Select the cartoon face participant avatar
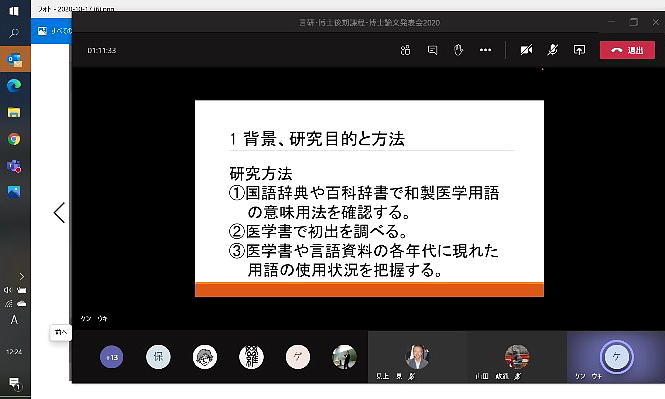The height and width of the screenshot is (399, 665). [x=204, y=357]
